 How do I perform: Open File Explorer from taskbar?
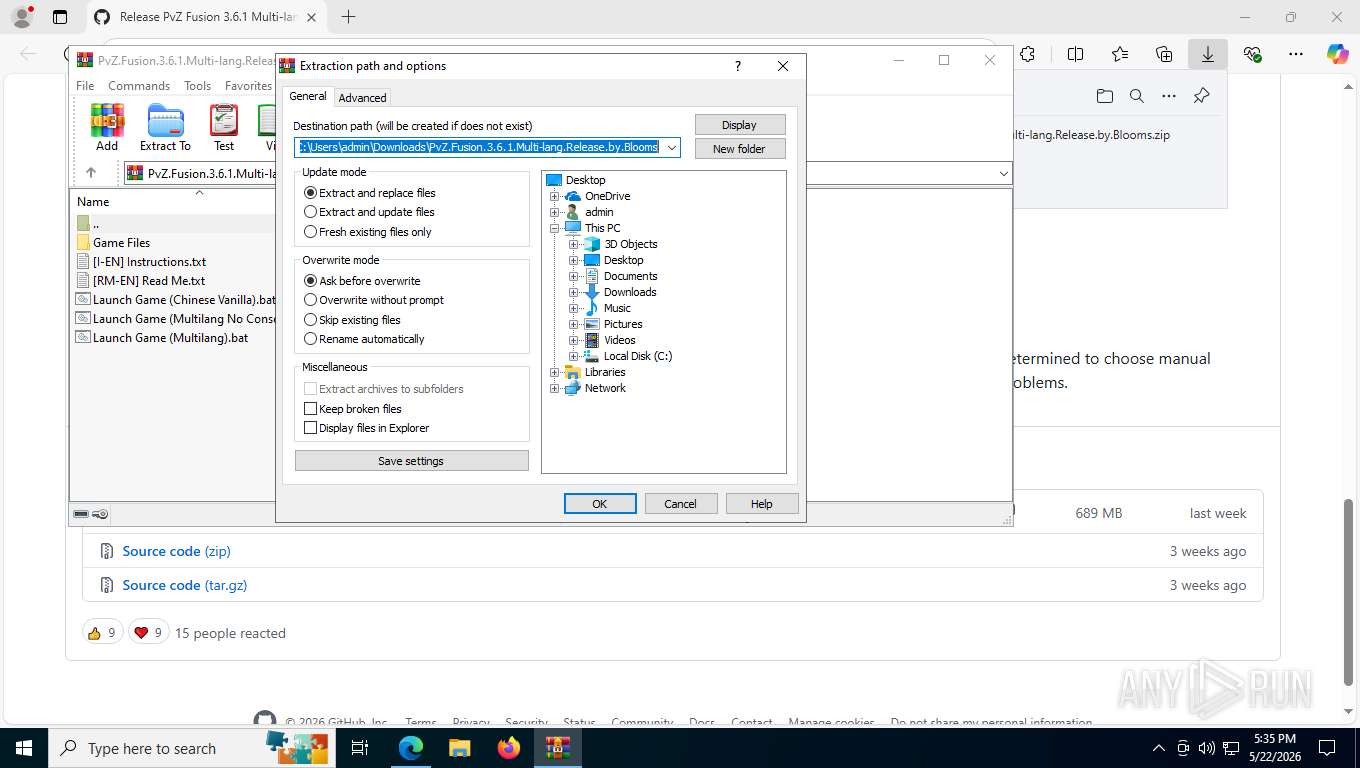459,748
